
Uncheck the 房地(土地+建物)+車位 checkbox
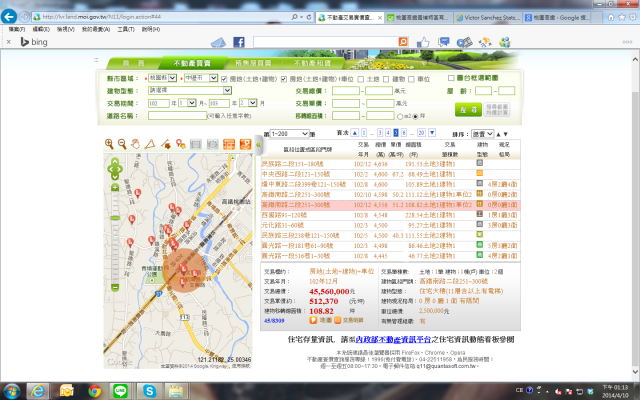click(284, 79)
